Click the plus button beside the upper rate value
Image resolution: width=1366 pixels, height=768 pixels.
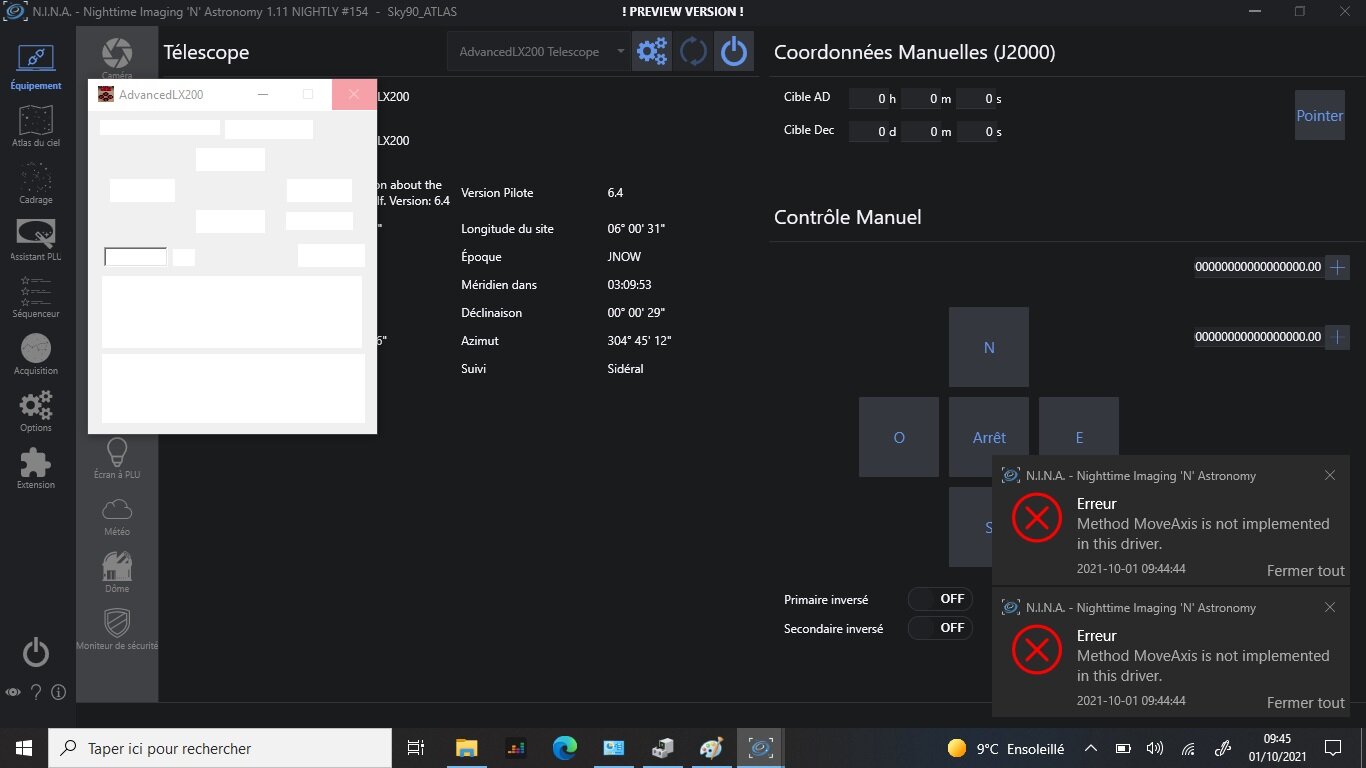coord(1337,267)
